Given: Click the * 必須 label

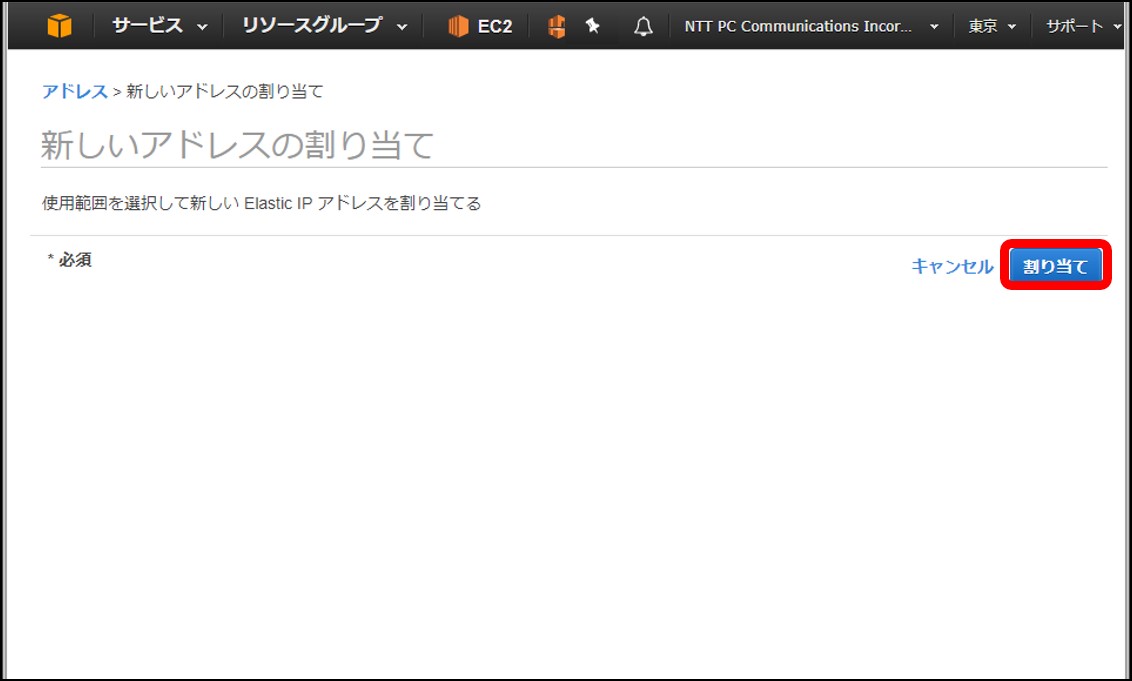Looking at the screenshot, I should point(69,260).
